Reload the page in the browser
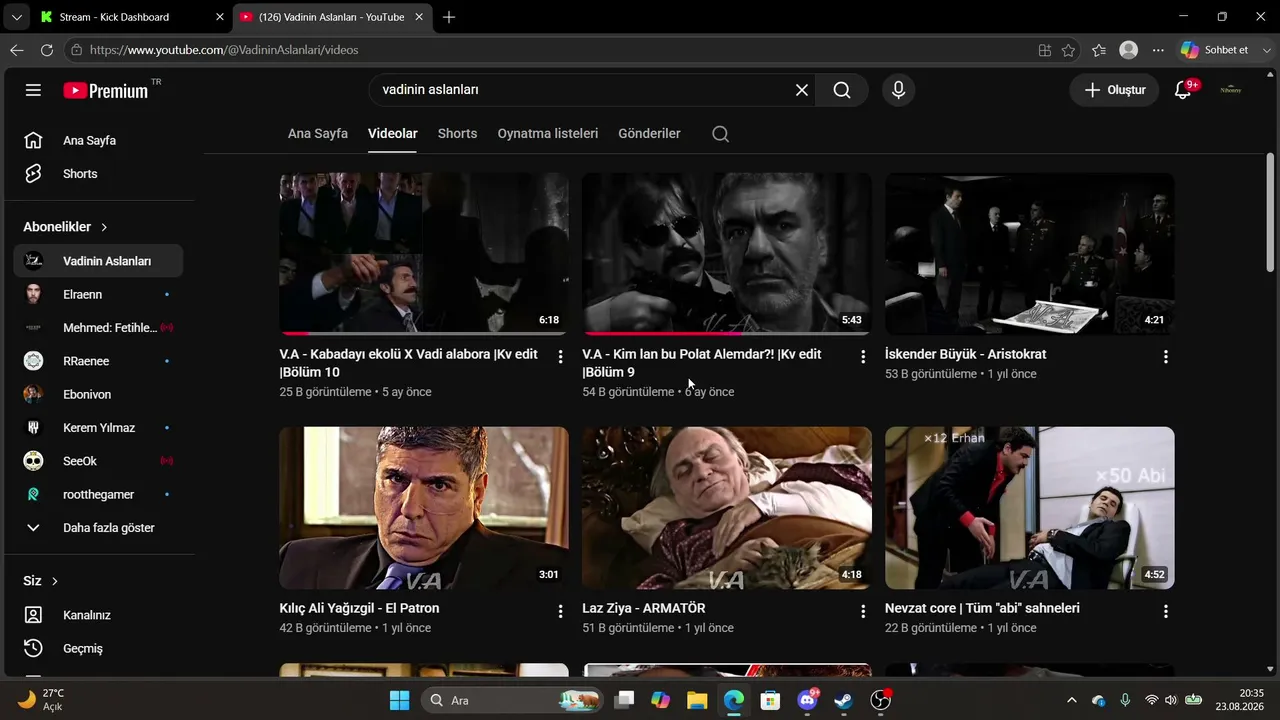This screenshot has height=720, width=1280. point(47,50)
